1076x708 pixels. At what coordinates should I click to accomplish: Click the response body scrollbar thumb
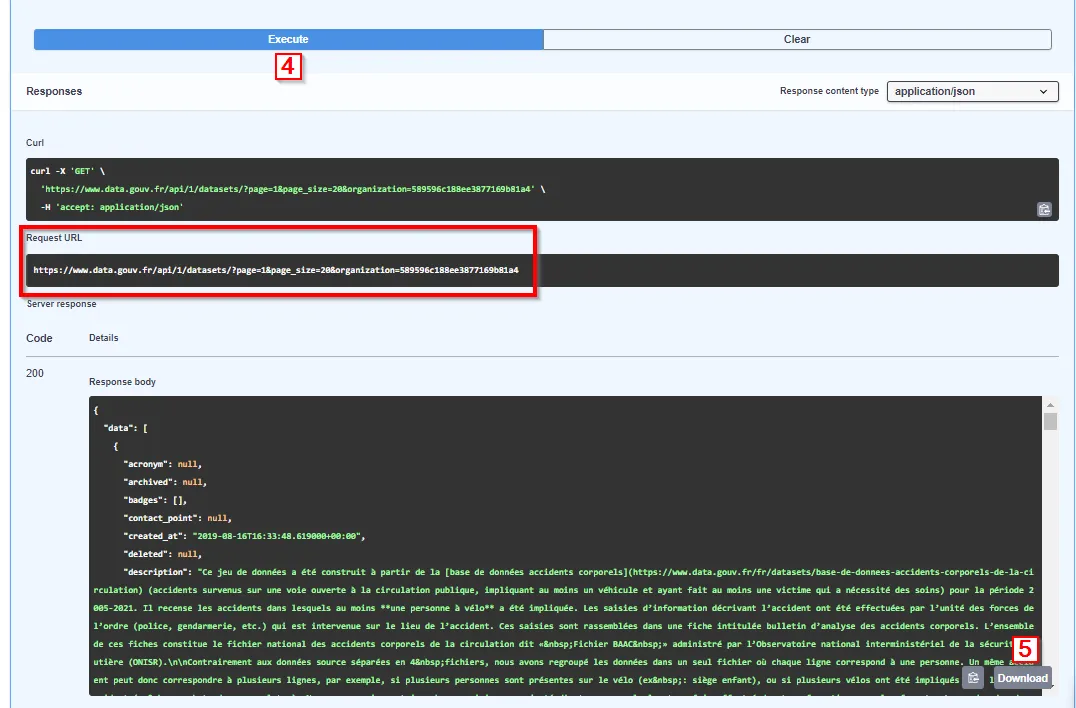pos(1050,421)
